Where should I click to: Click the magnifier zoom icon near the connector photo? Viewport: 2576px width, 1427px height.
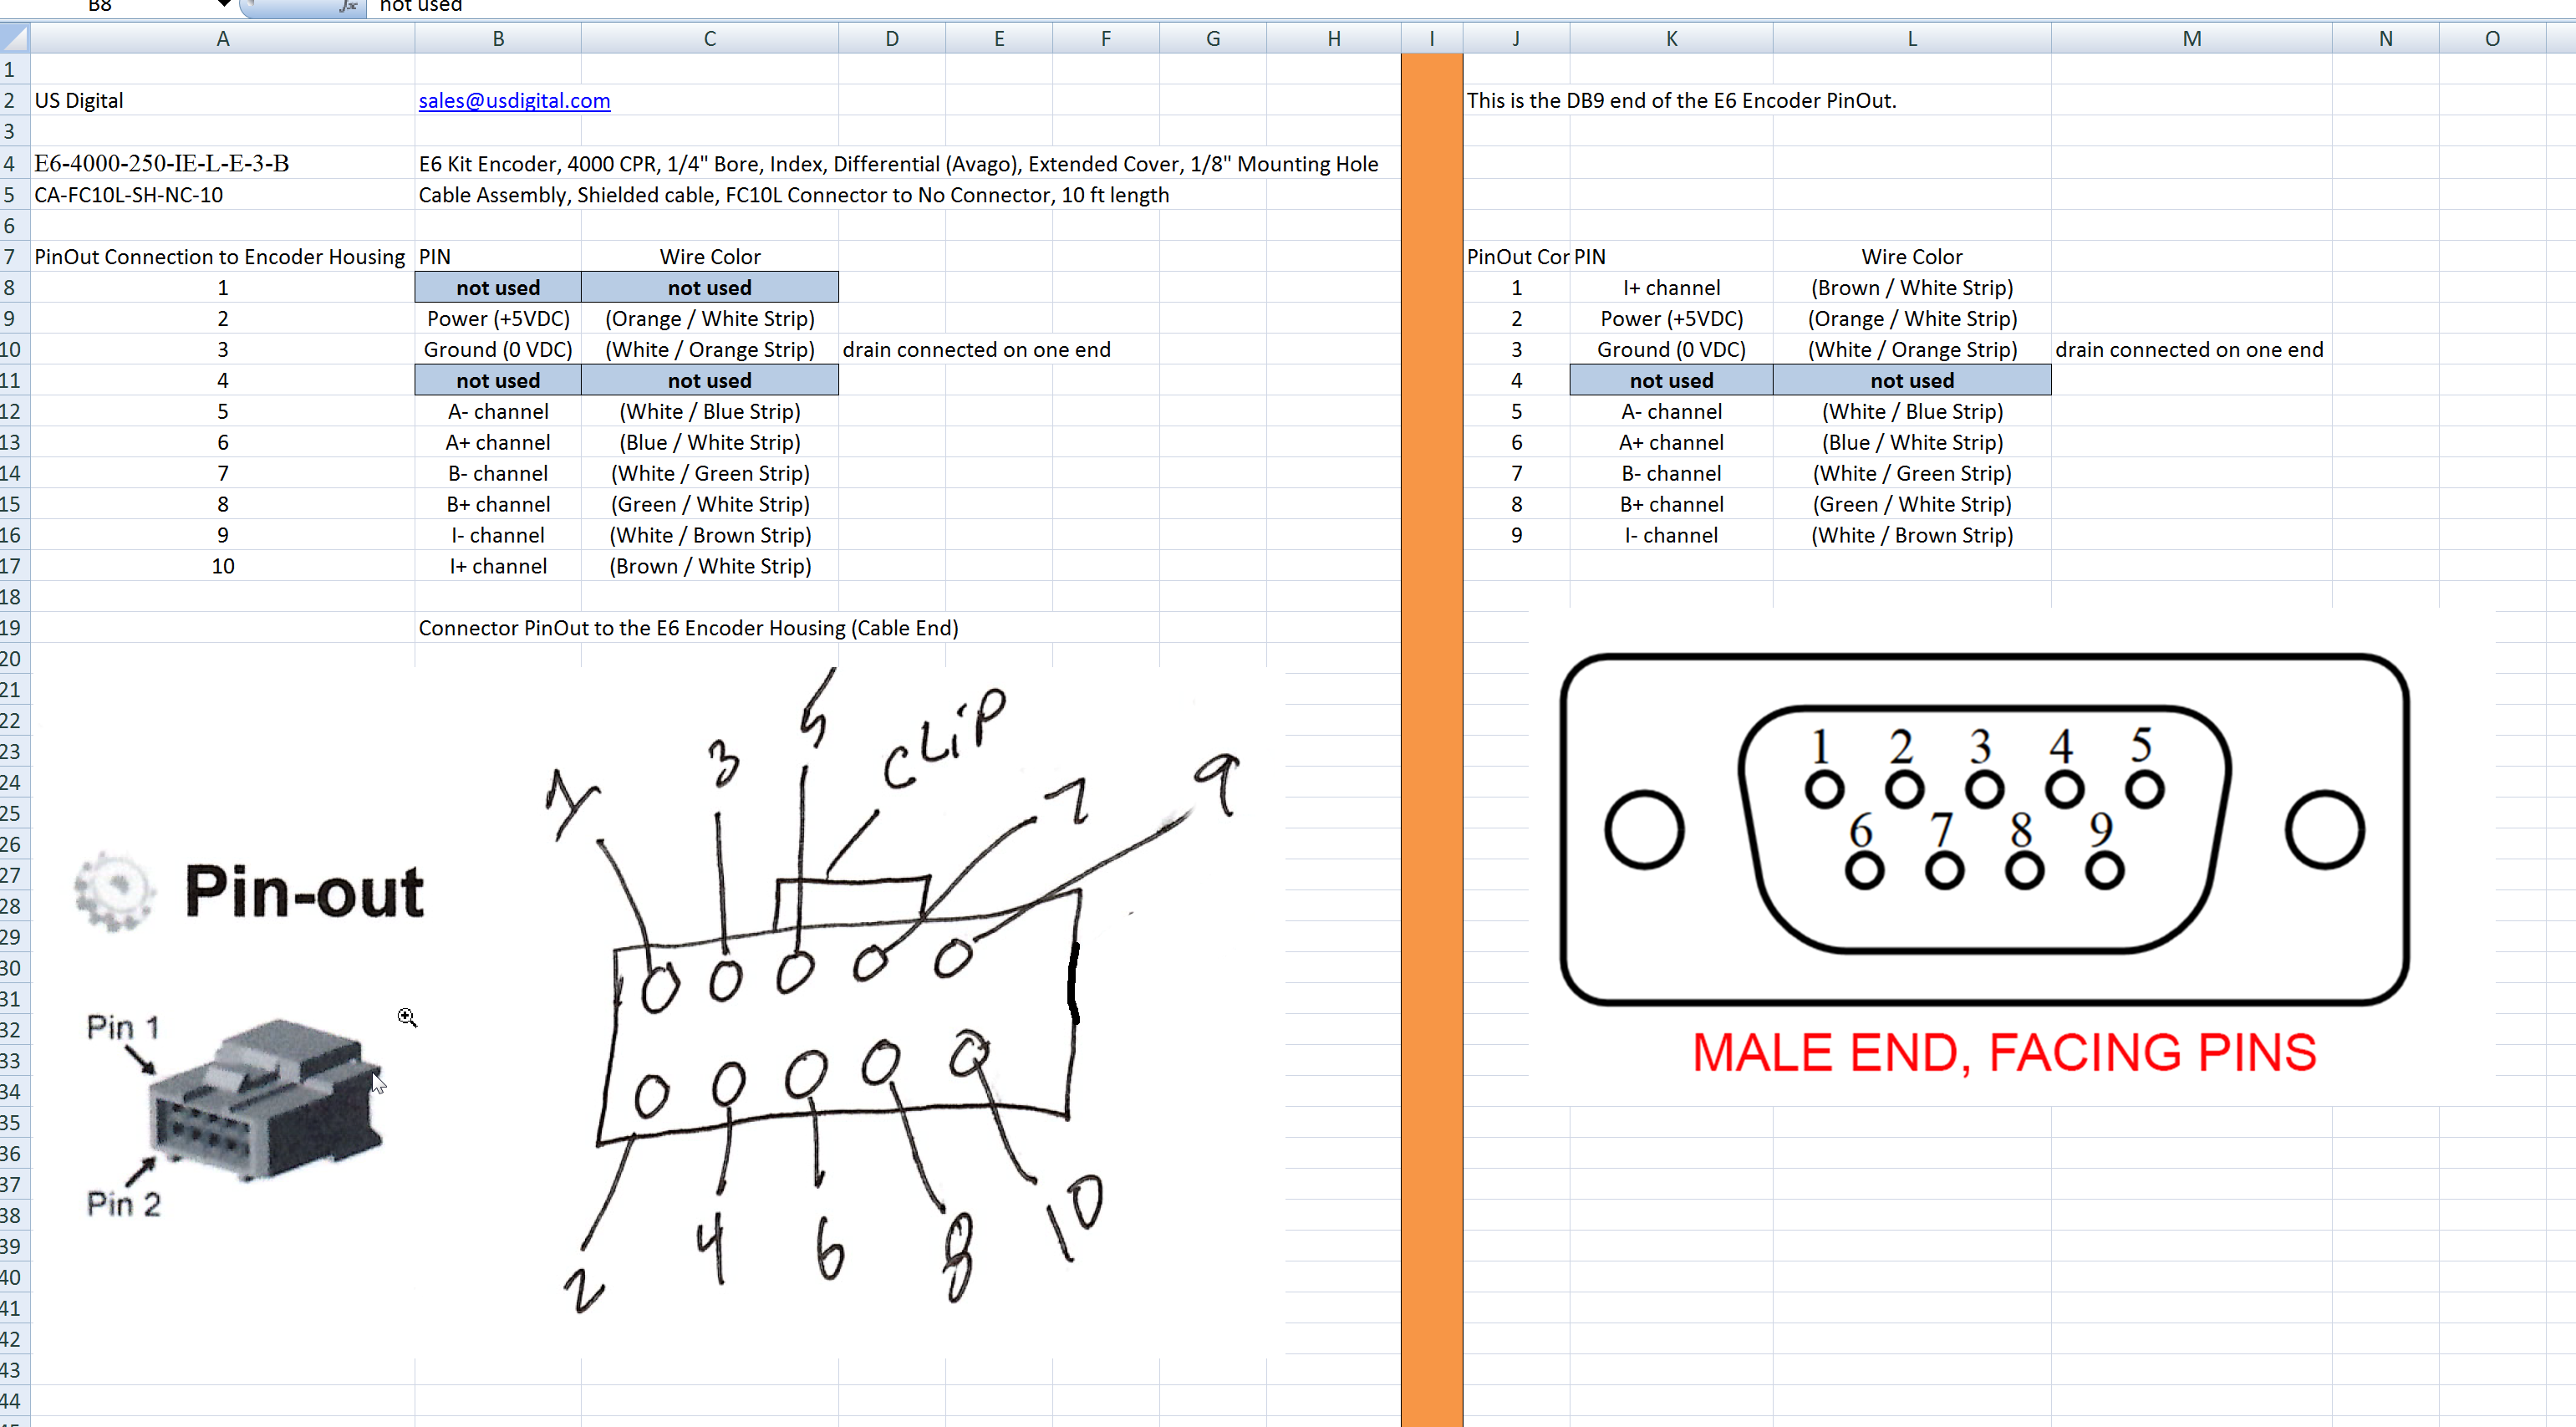click(x=406, y=1017)
